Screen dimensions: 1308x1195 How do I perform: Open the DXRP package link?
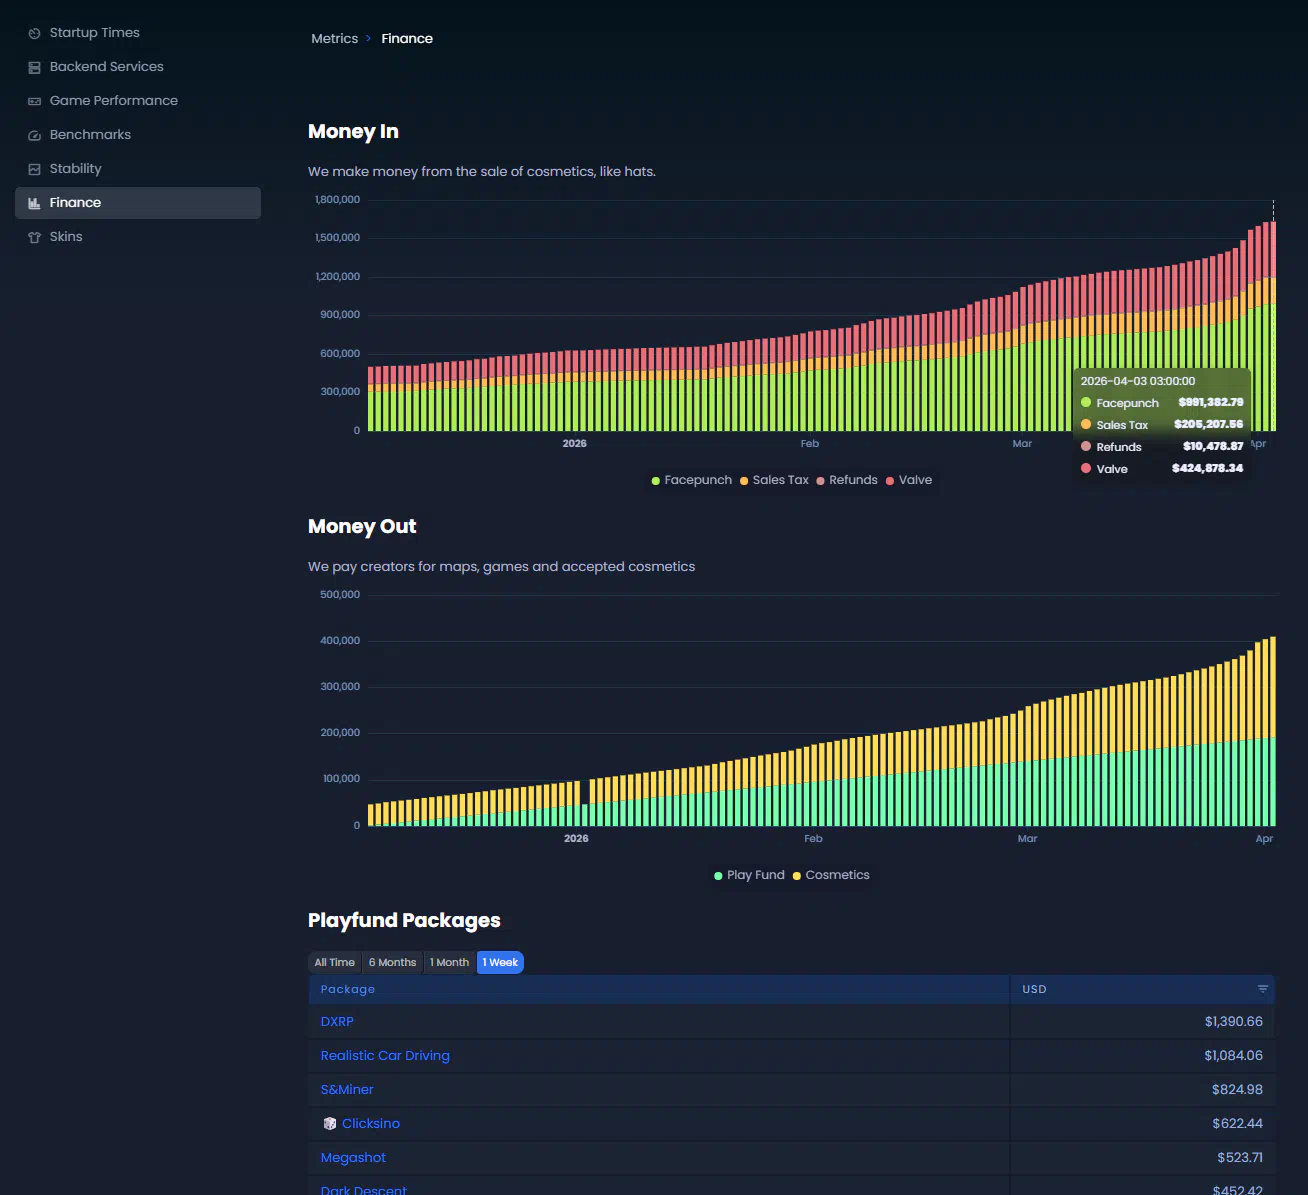337,1021
